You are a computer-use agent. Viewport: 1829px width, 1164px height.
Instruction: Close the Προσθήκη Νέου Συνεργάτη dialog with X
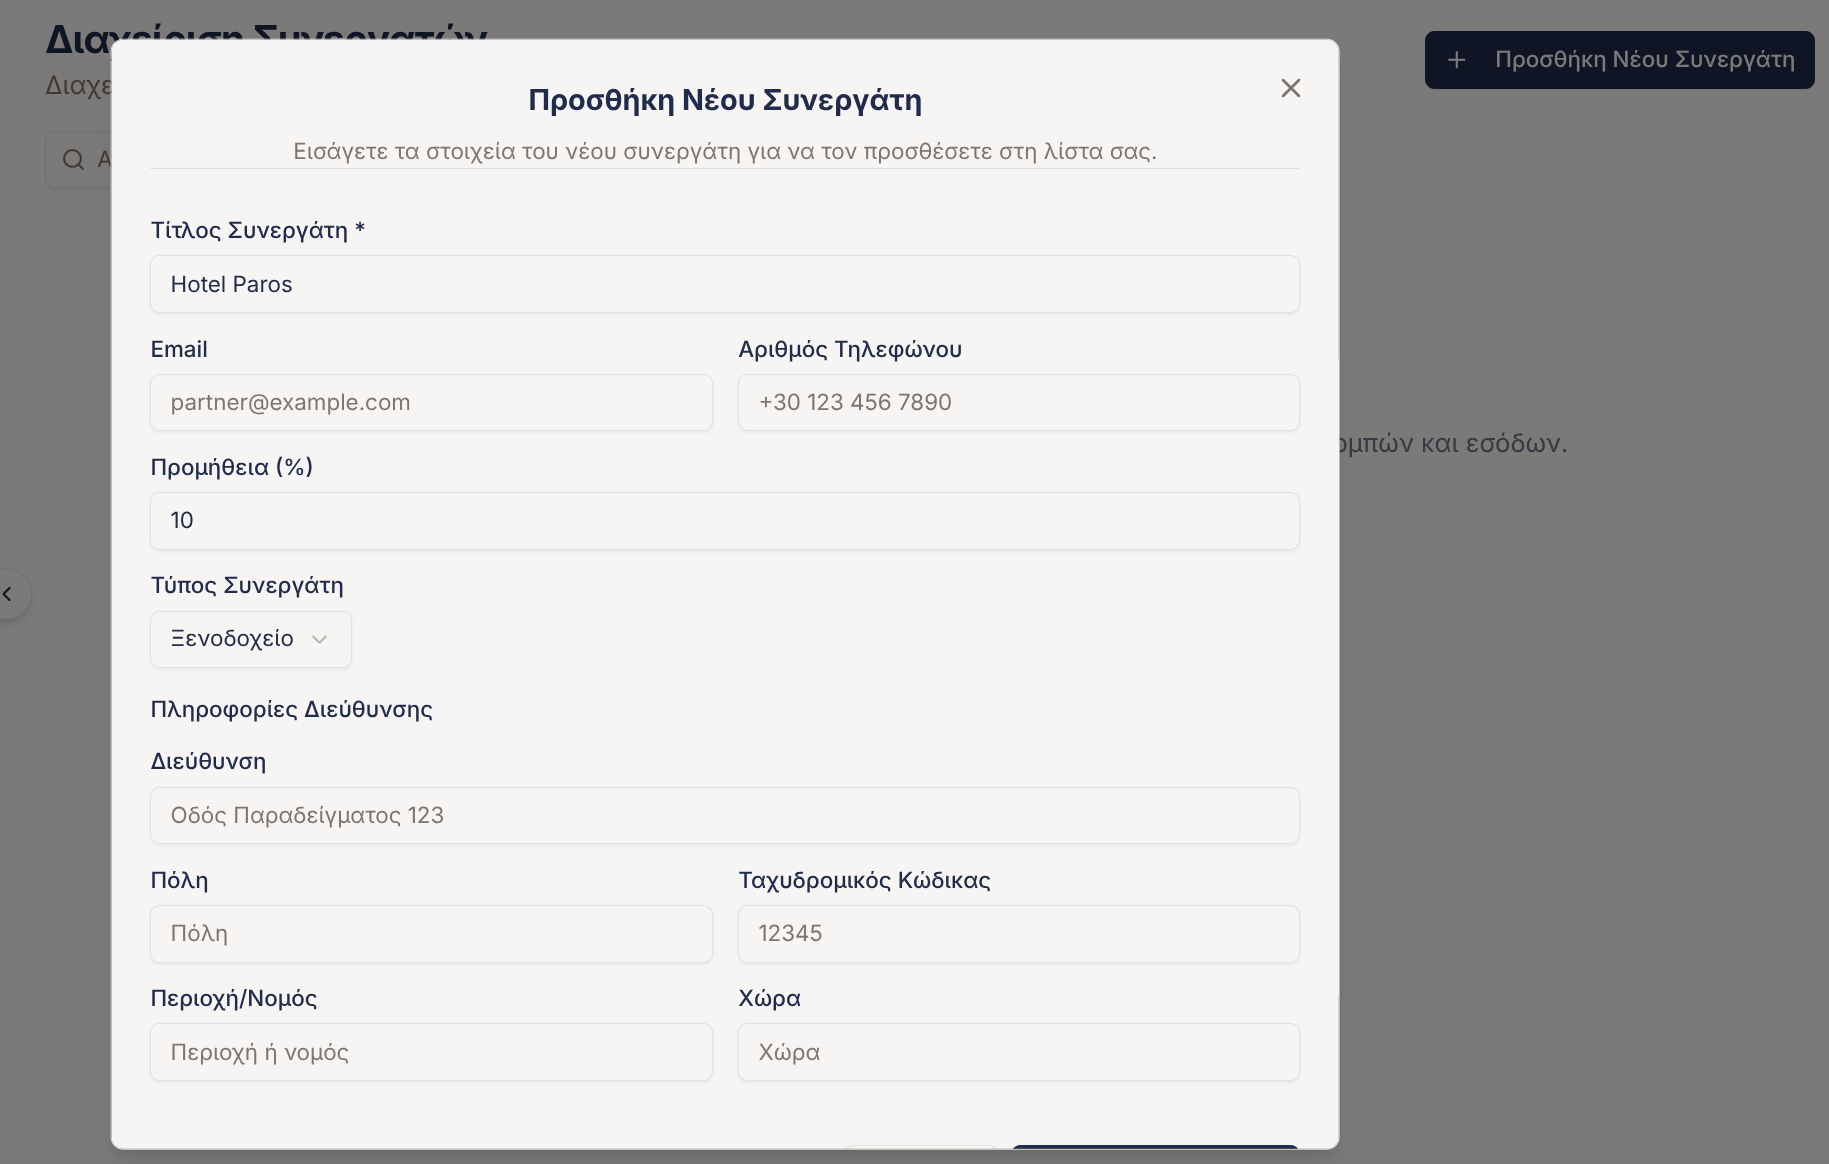tap(1290, 88)
